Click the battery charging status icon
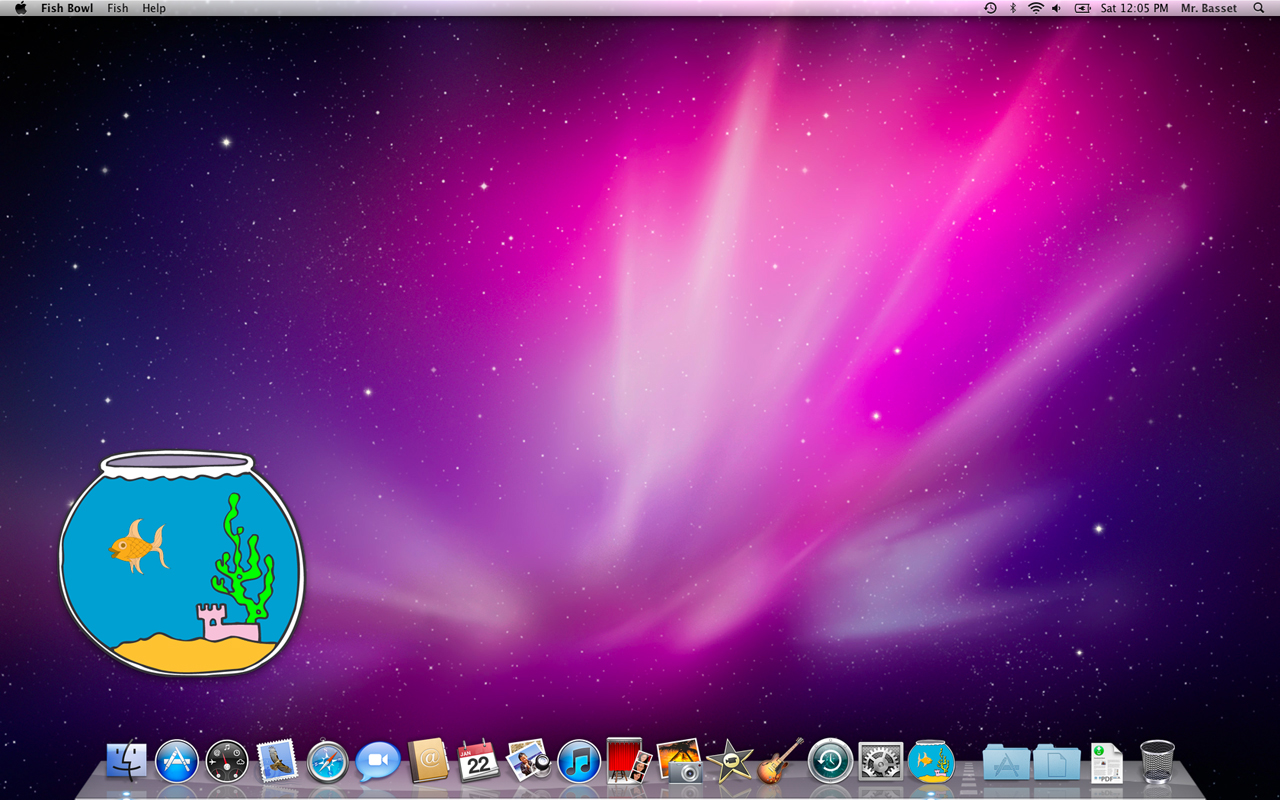This screenshot has width=1280, height=800. [x=1083, y=8]
